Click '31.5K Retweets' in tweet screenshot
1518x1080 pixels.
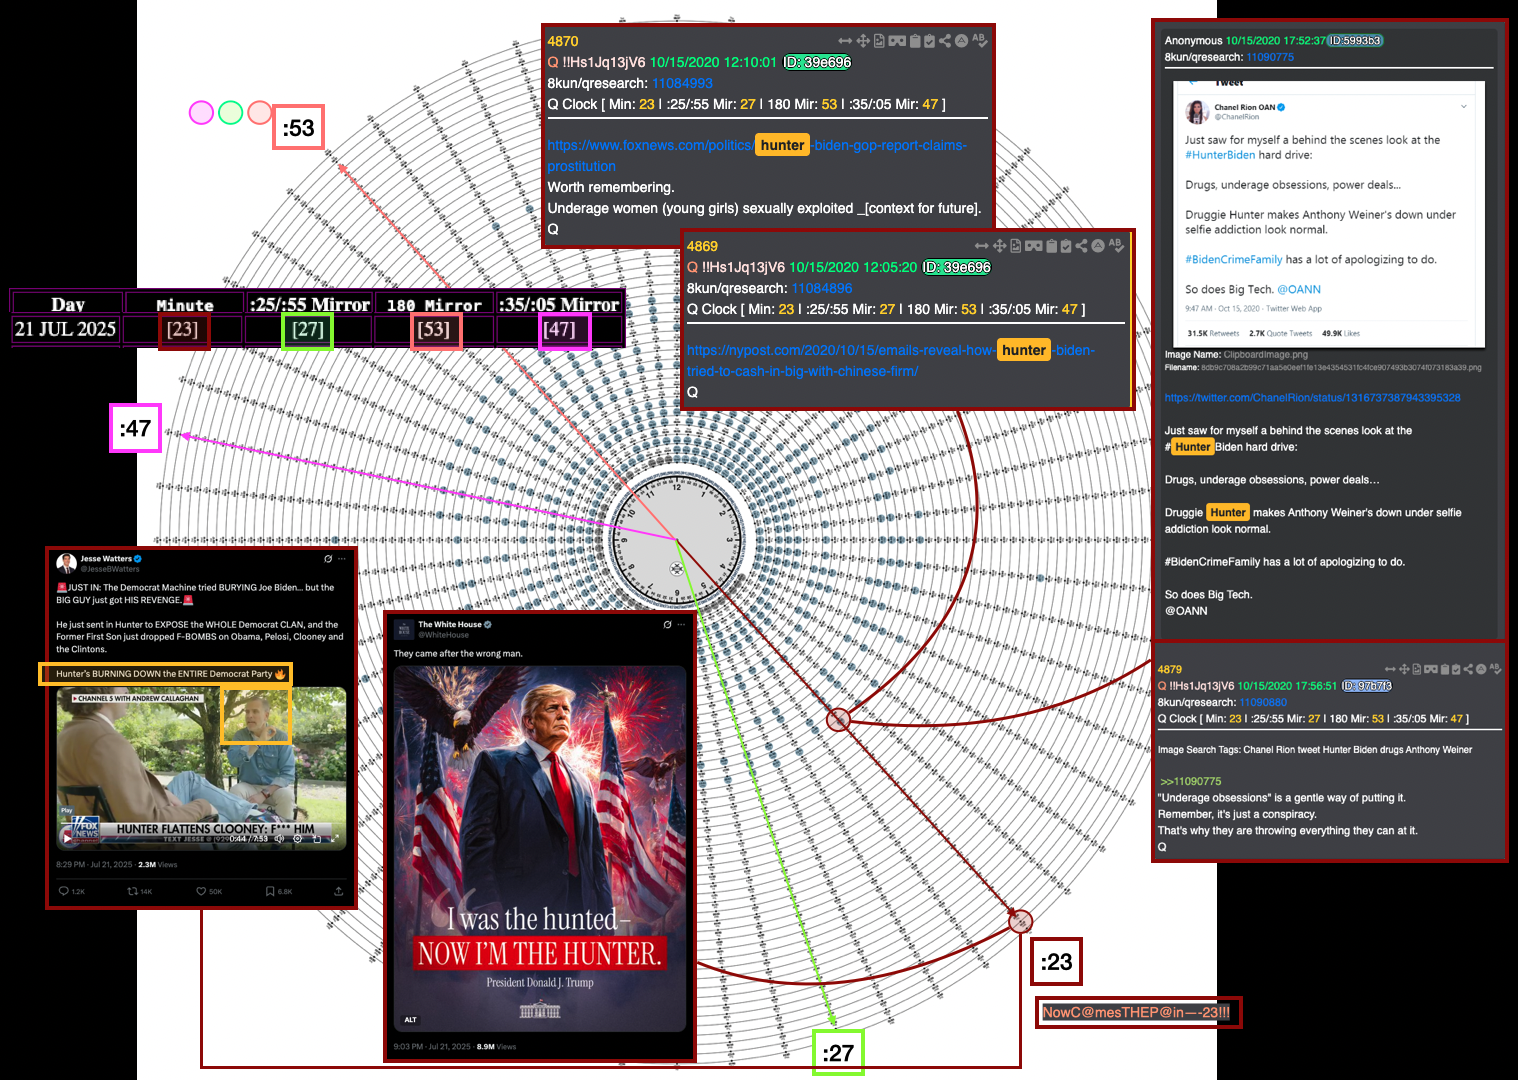coord(1213,333)
